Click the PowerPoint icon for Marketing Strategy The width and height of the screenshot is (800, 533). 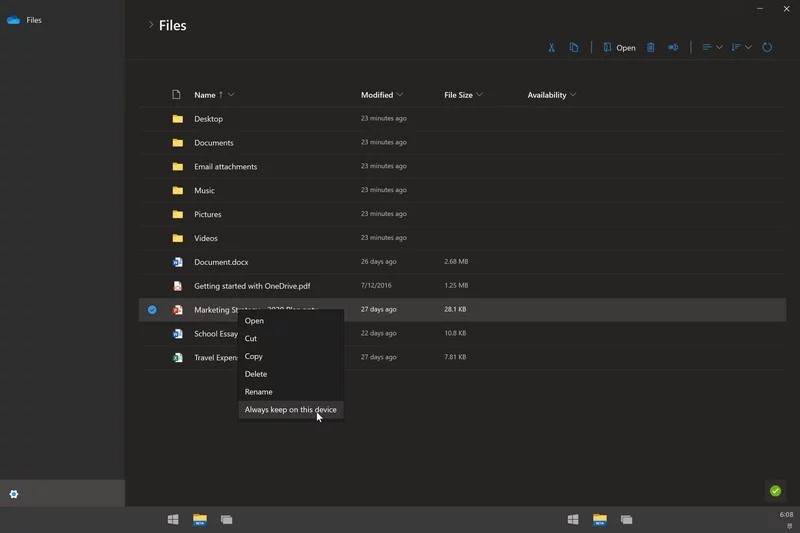point(178,310)
